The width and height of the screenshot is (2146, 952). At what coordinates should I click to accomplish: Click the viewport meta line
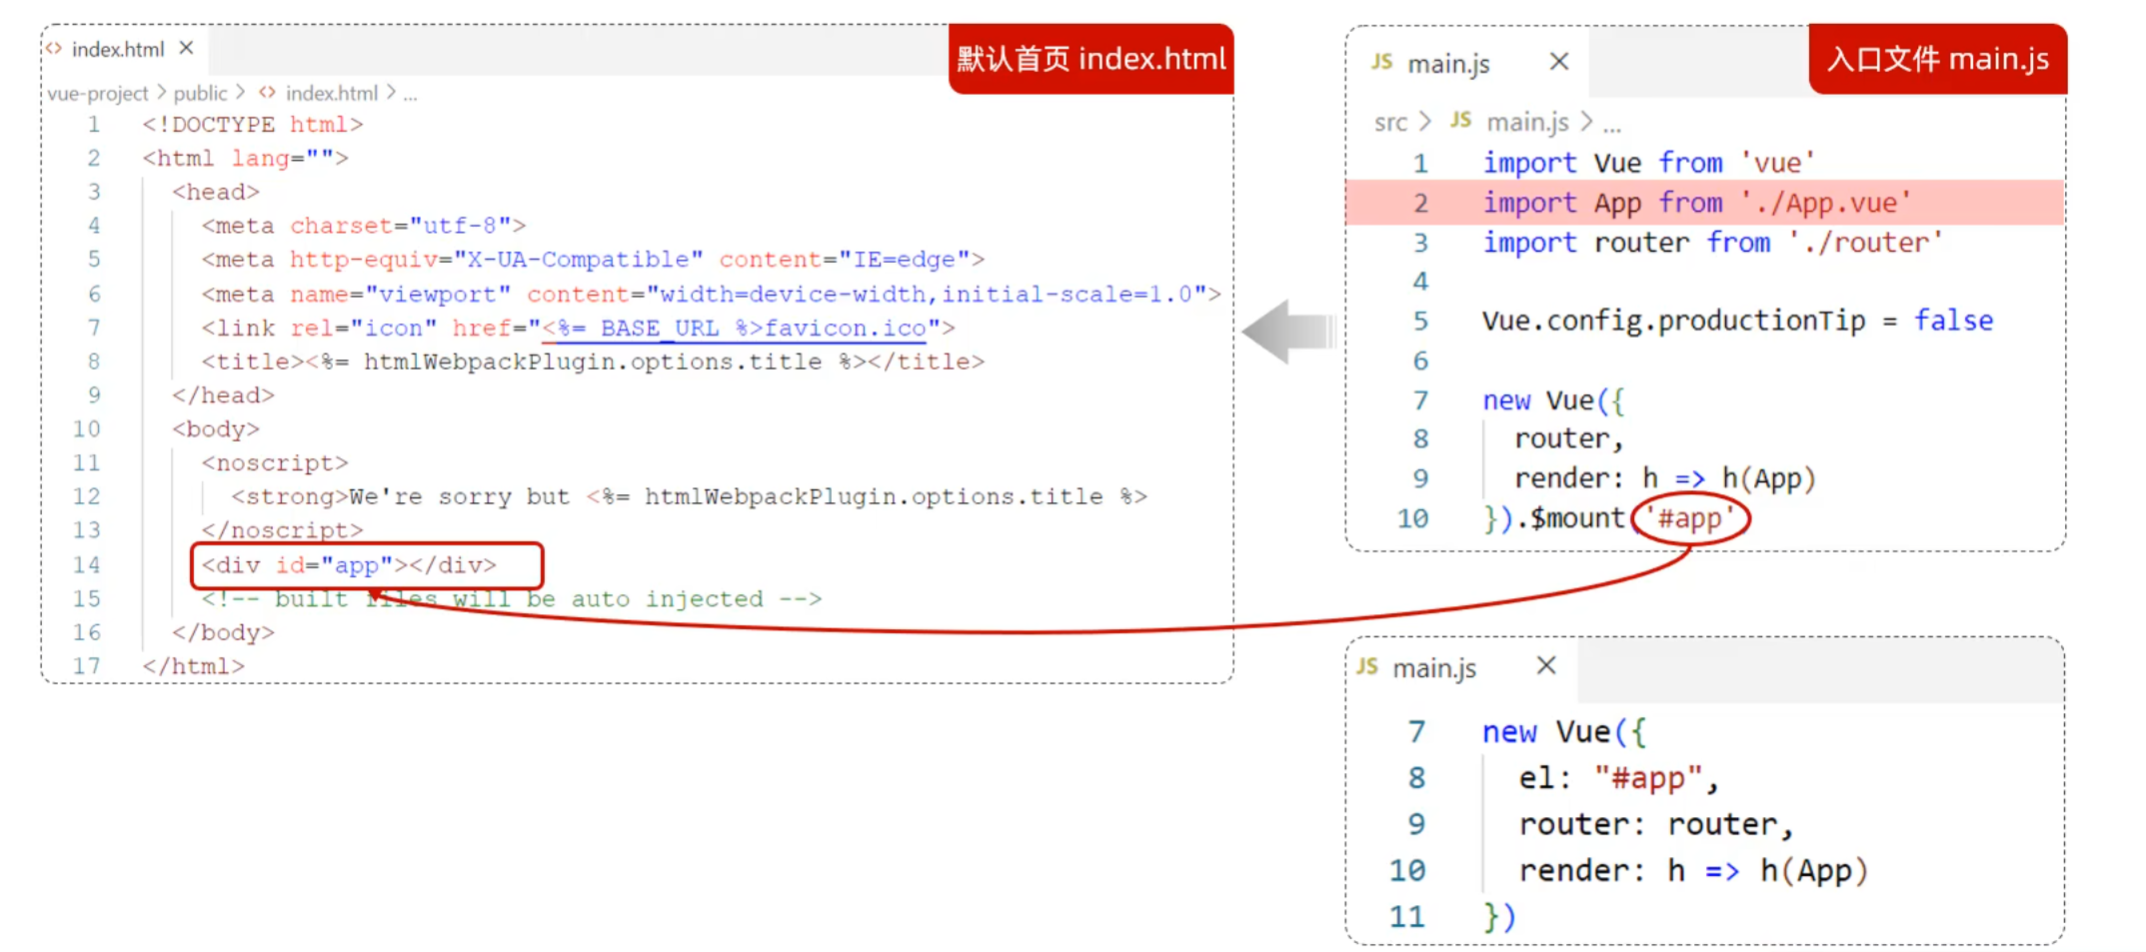(711, 294)
